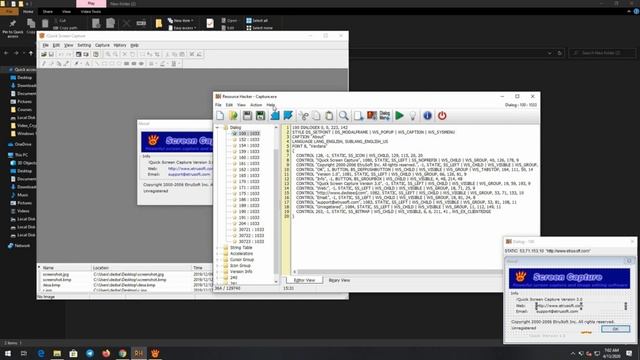
Task: Select dialog resource 100 : 1033
Action: (249, 133)
